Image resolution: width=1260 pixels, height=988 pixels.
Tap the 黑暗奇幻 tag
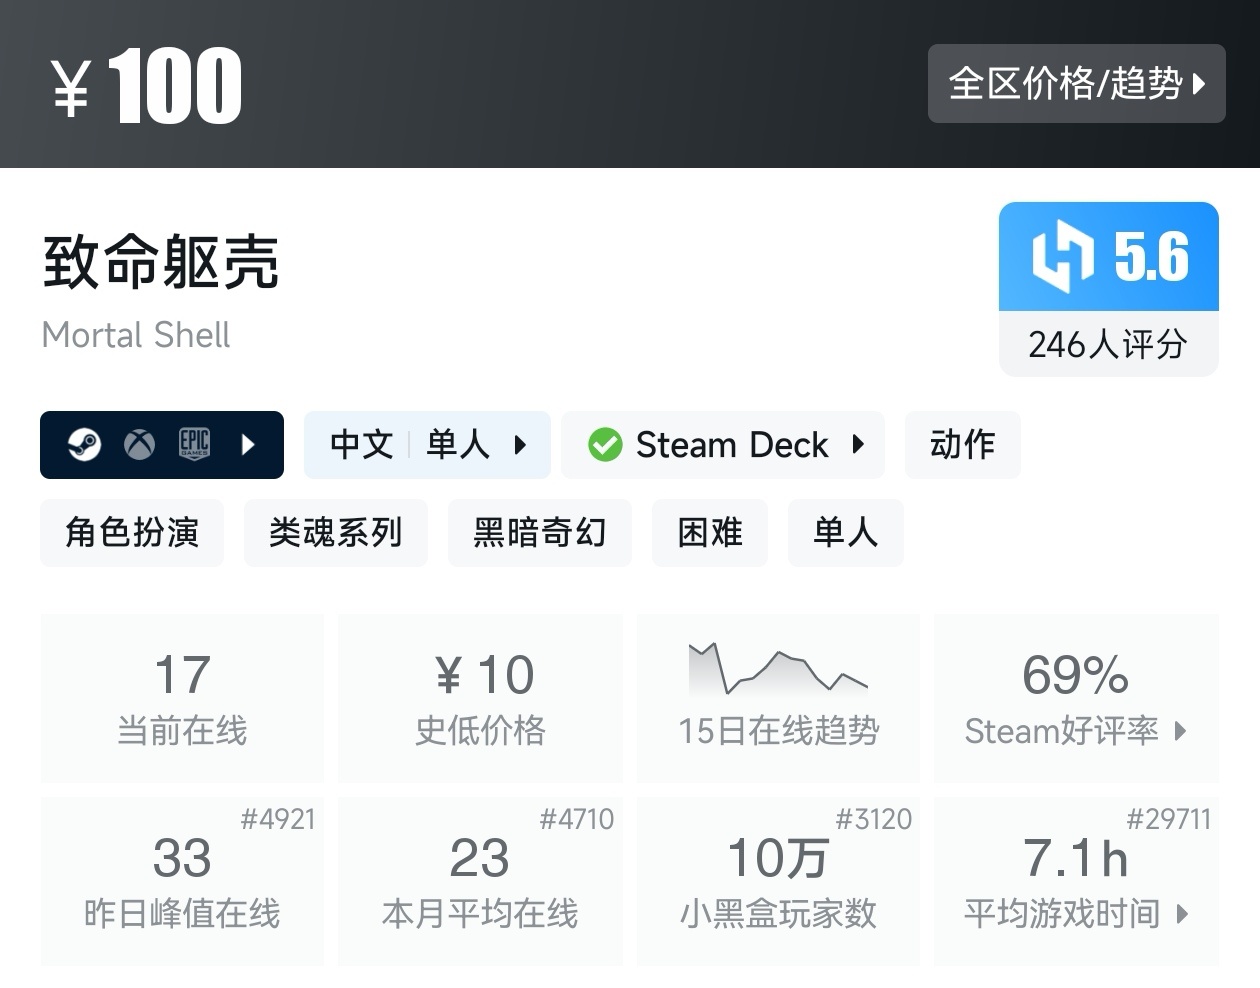click(x=539, y=533)
